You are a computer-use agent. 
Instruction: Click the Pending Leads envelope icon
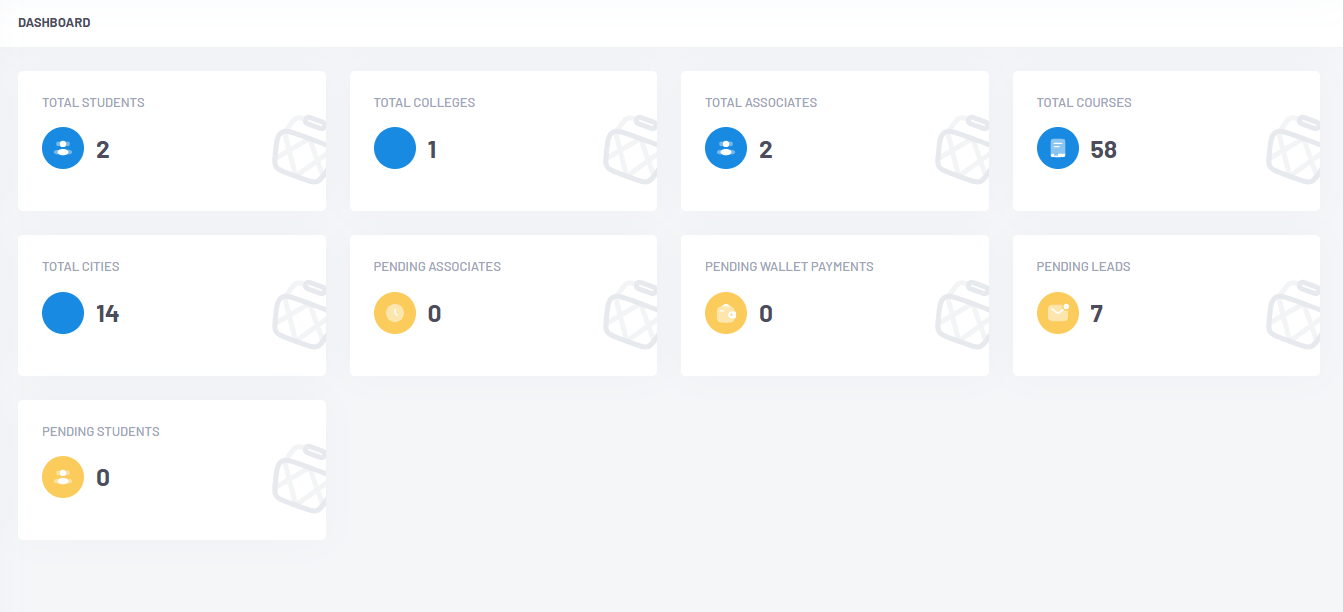coord(1058,313)
